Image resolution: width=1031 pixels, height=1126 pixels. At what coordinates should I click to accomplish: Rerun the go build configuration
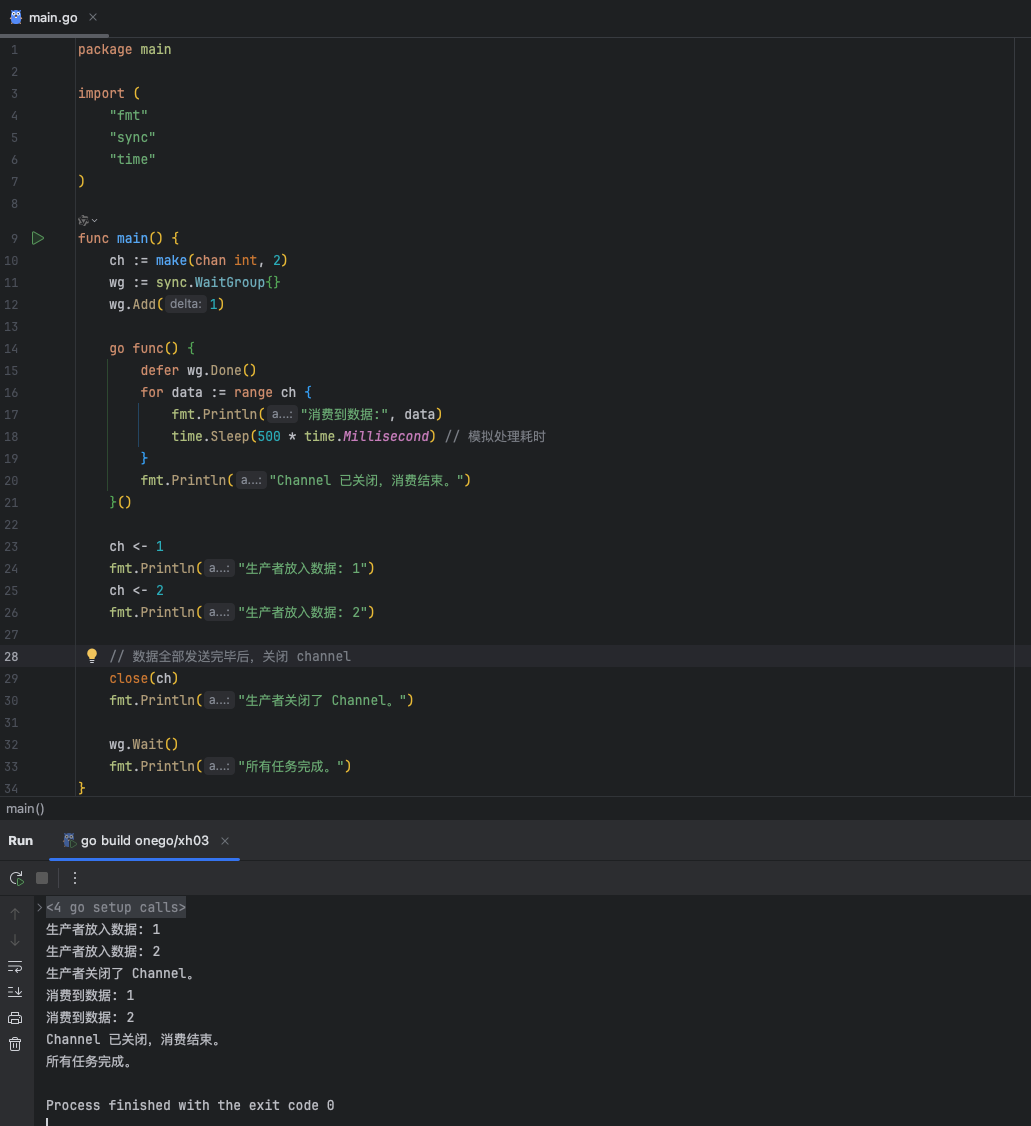17,878
